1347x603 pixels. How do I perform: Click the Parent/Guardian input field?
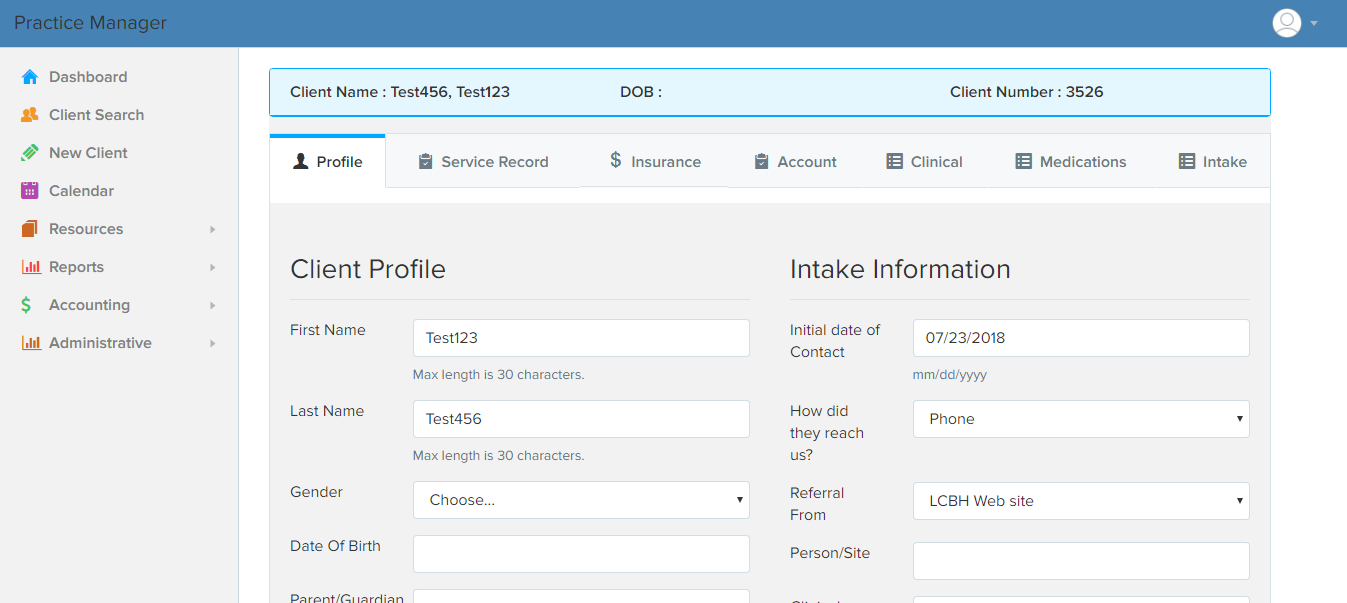581,596
